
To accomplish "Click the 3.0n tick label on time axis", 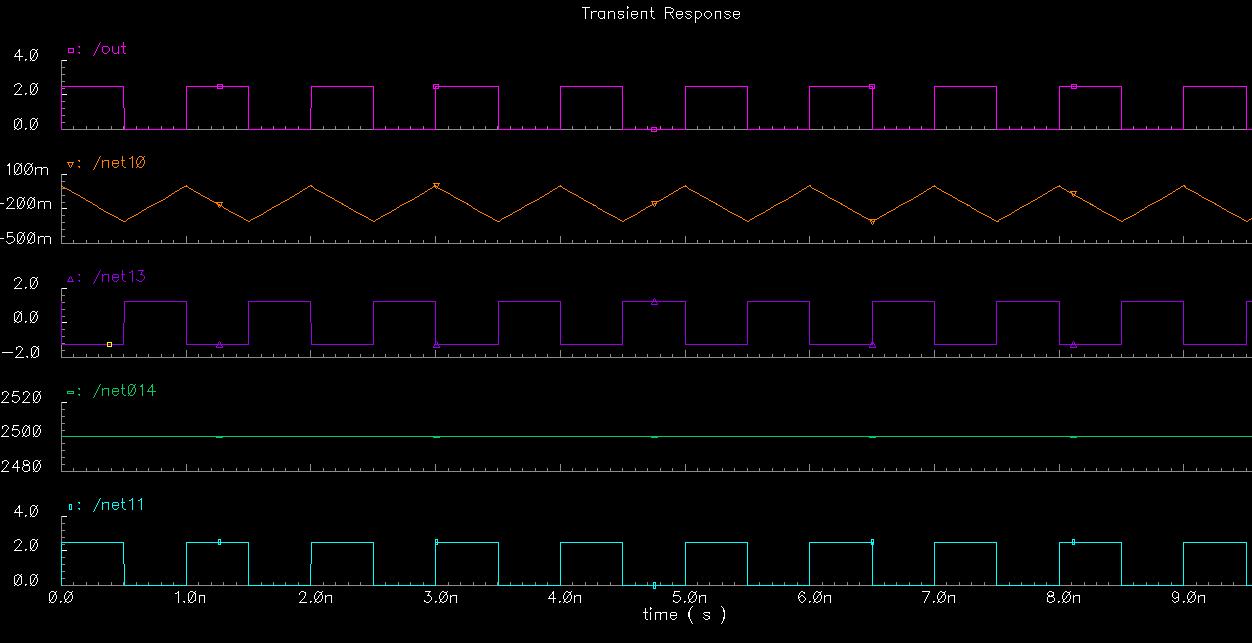I will click(440, 598).
